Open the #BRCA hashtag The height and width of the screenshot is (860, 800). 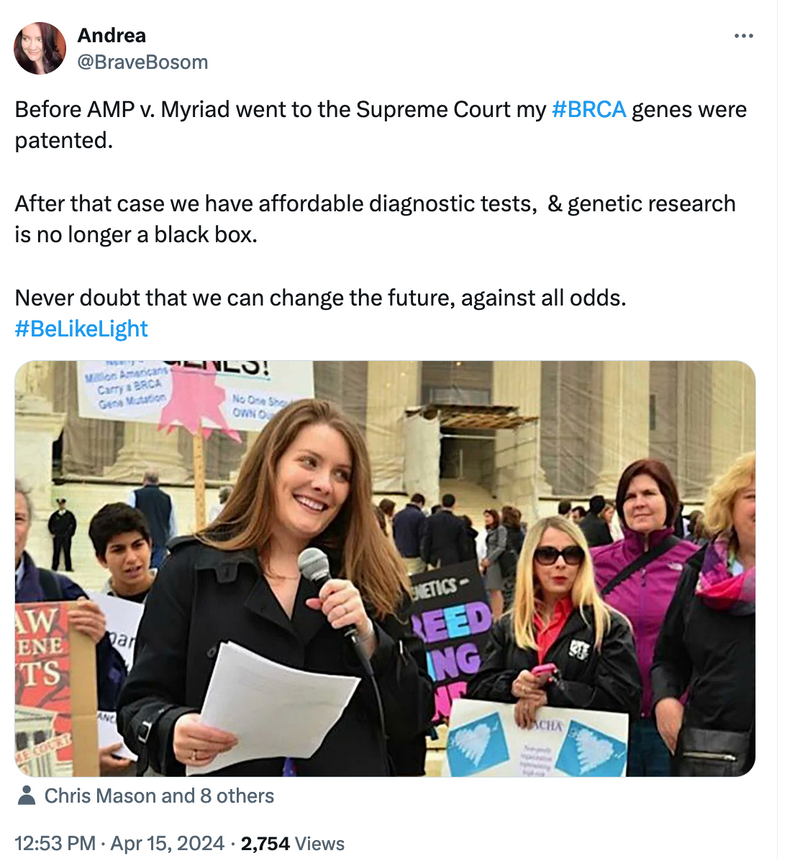588,109
